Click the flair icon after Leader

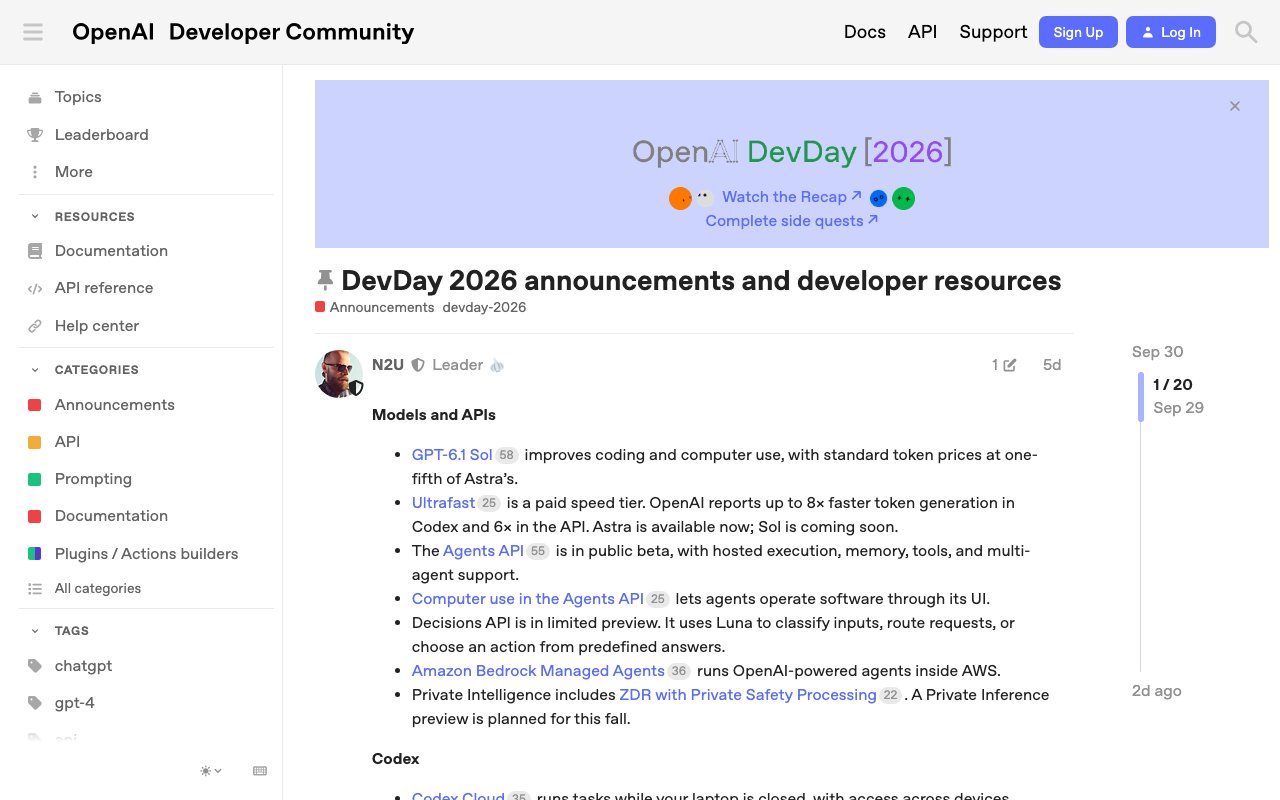point(497,365)
